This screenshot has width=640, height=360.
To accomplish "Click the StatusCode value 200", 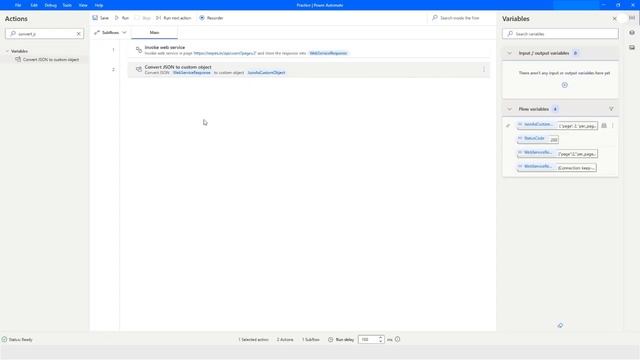I will 553,140.
